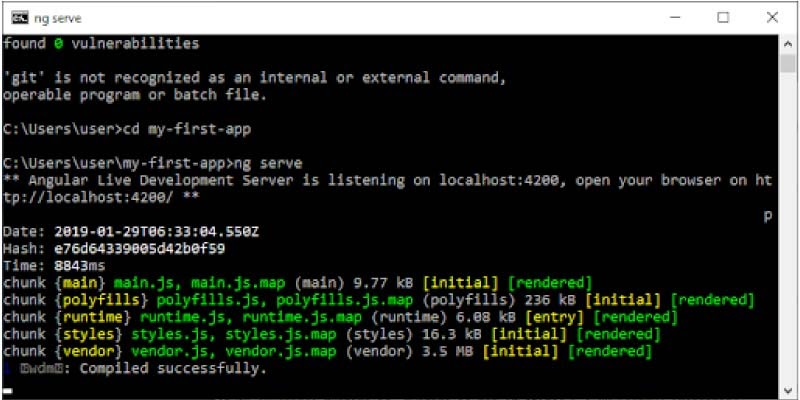Click 'Compiled successfully.' message
800x400 pixels.
173,368
